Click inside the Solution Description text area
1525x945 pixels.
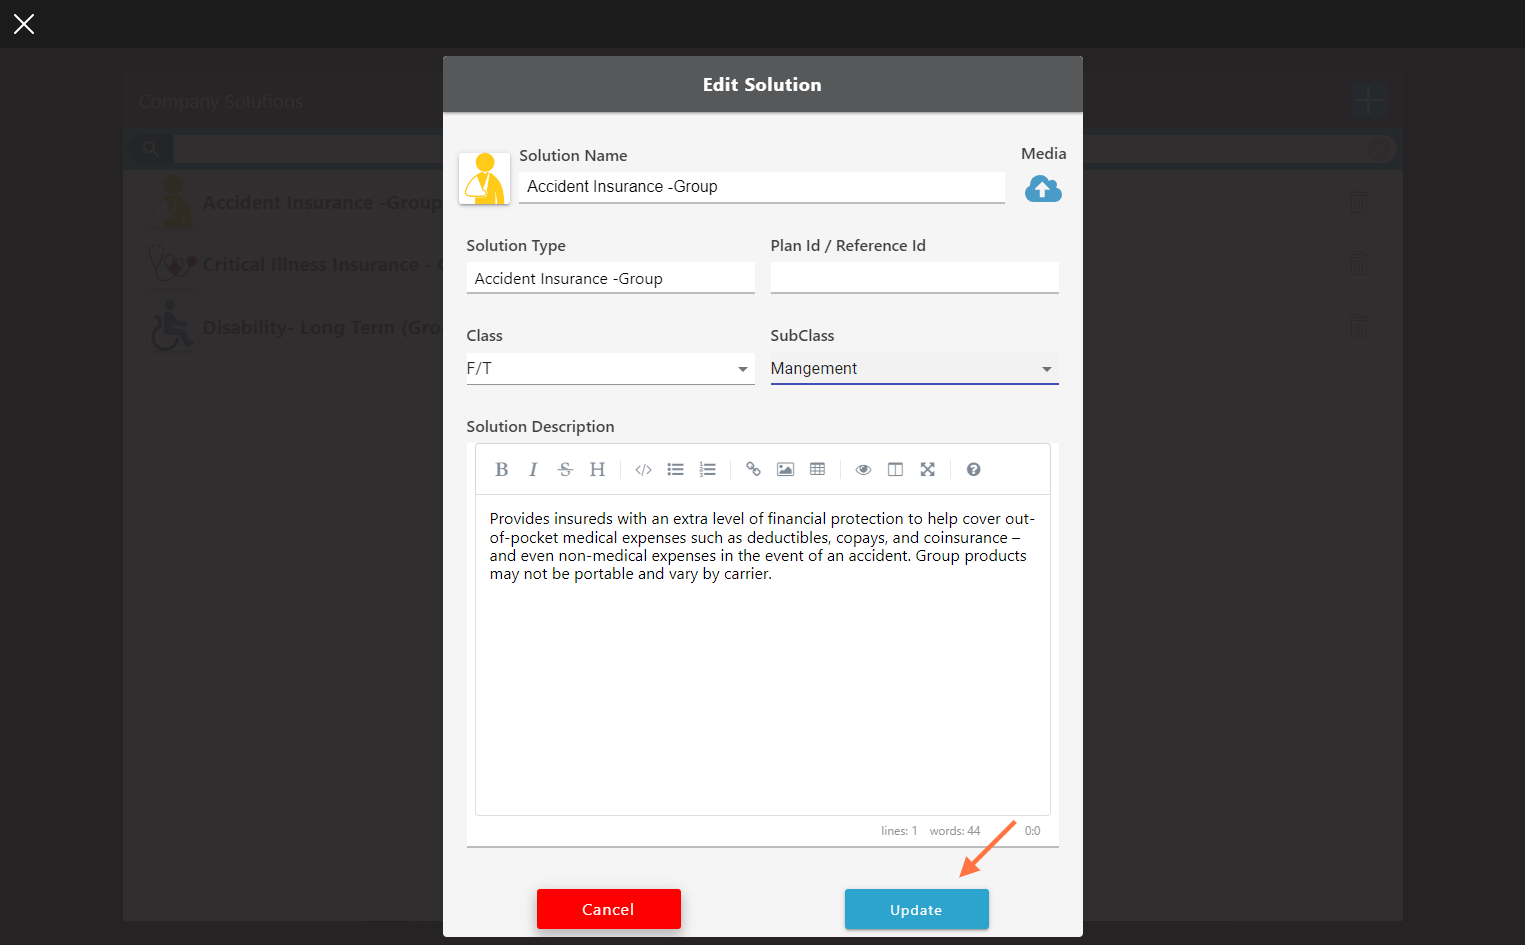762,654
